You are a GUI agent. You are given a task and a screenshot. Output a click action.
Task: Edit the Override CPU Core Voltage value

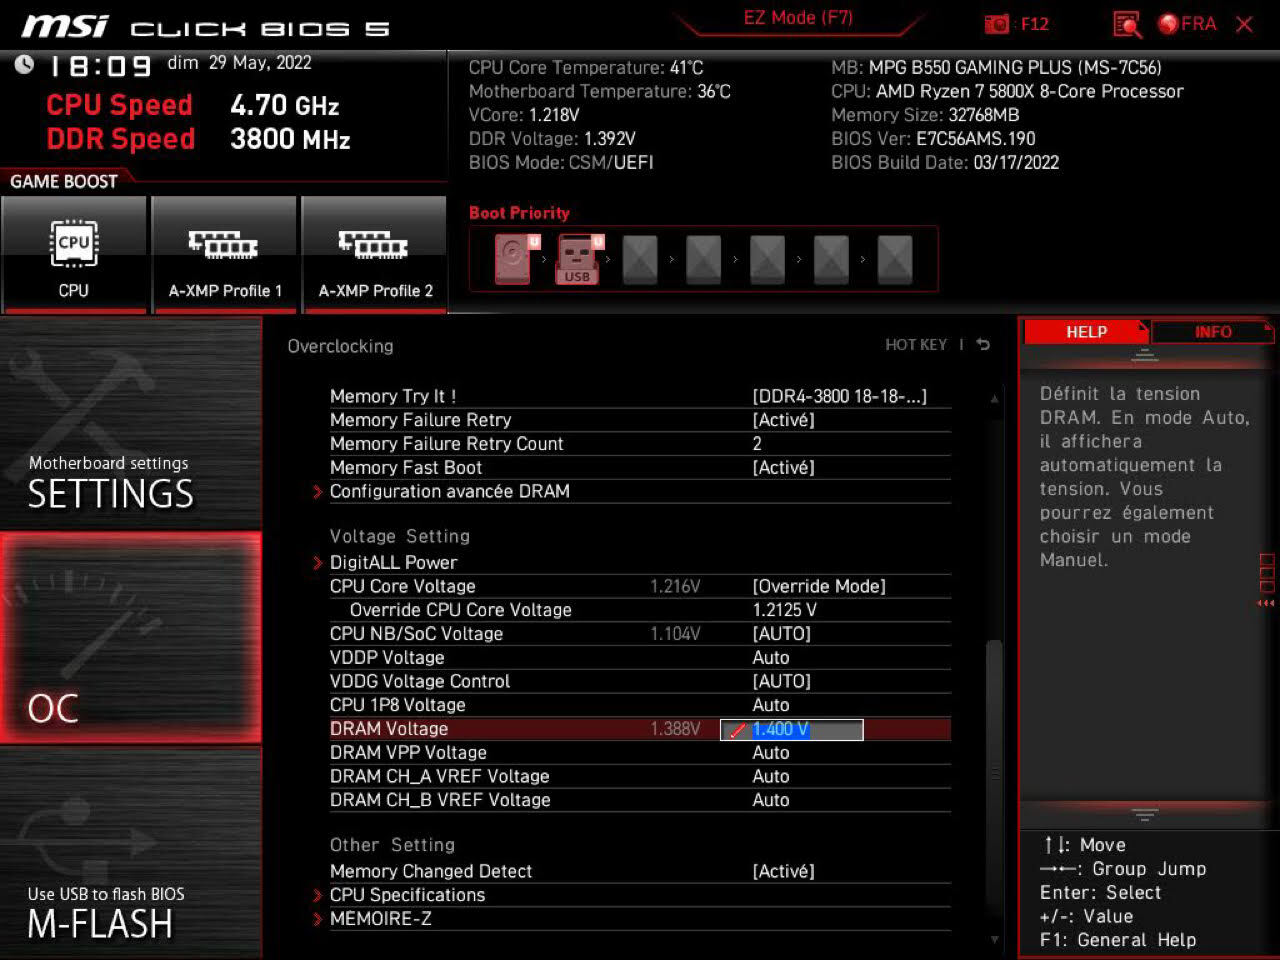pyautogui.click(x=785, y=610)
